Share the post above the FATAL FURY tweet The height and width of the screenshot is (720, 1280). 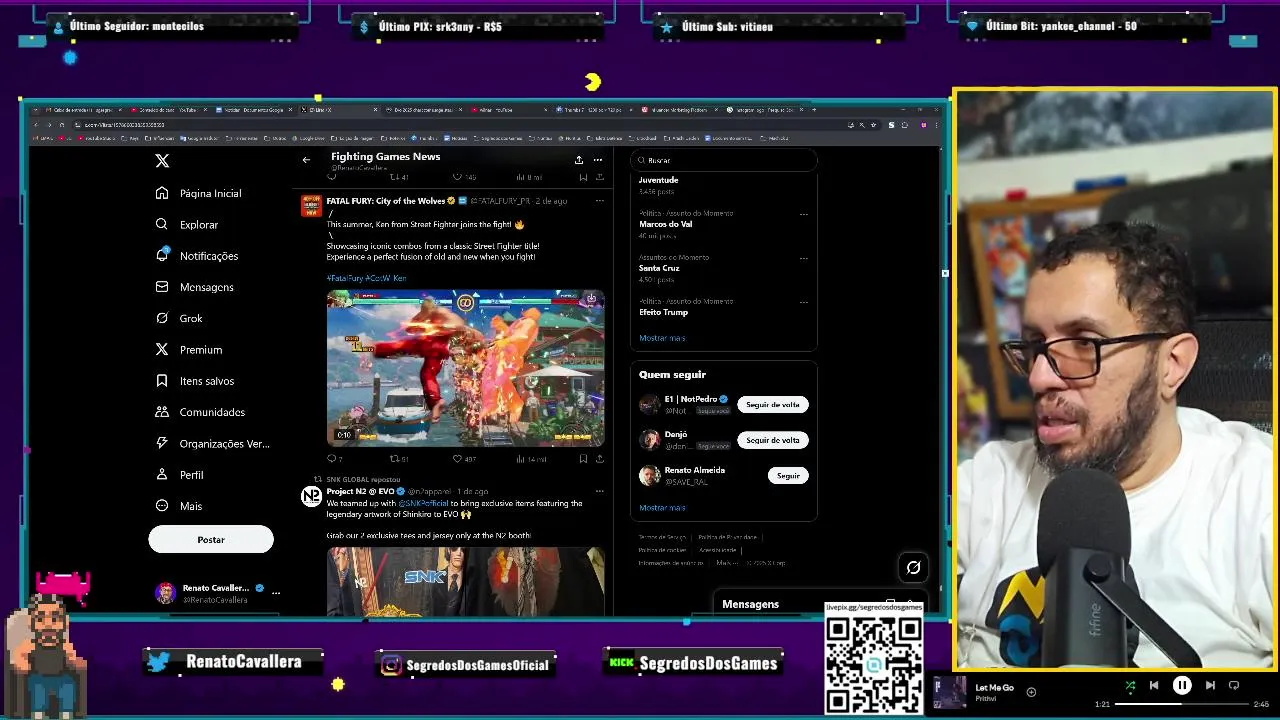(x=599, y=177)
